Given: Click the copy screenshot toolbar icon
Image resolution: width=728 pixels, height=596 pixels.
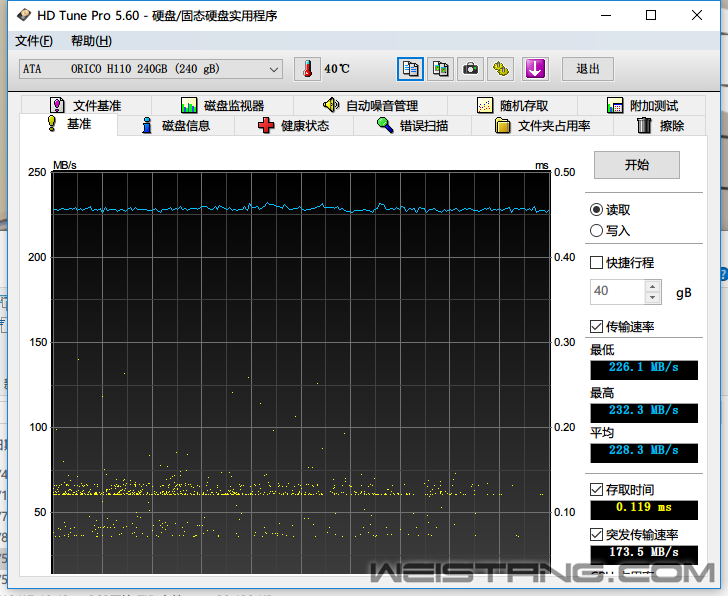Looking at the screenshot, I should (440, 69).
